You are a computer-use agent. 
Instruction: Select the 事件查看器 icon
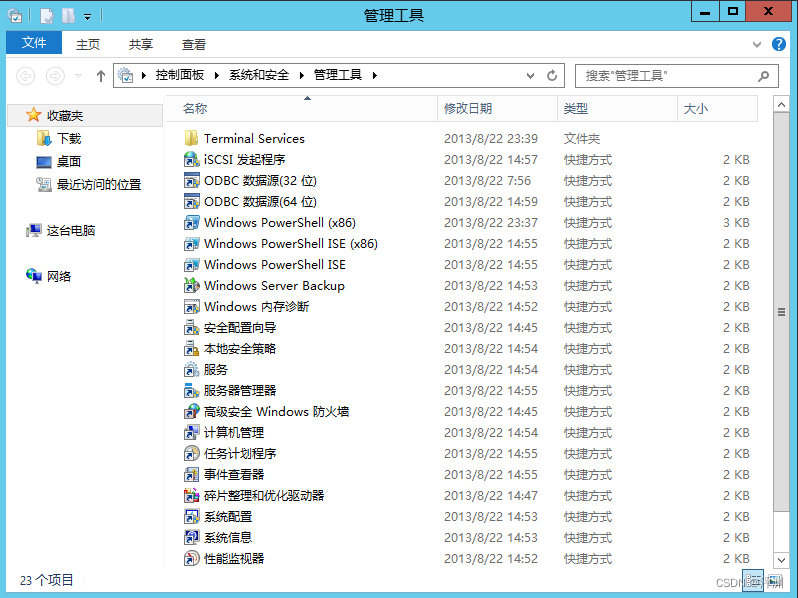(x=191, y=474)
